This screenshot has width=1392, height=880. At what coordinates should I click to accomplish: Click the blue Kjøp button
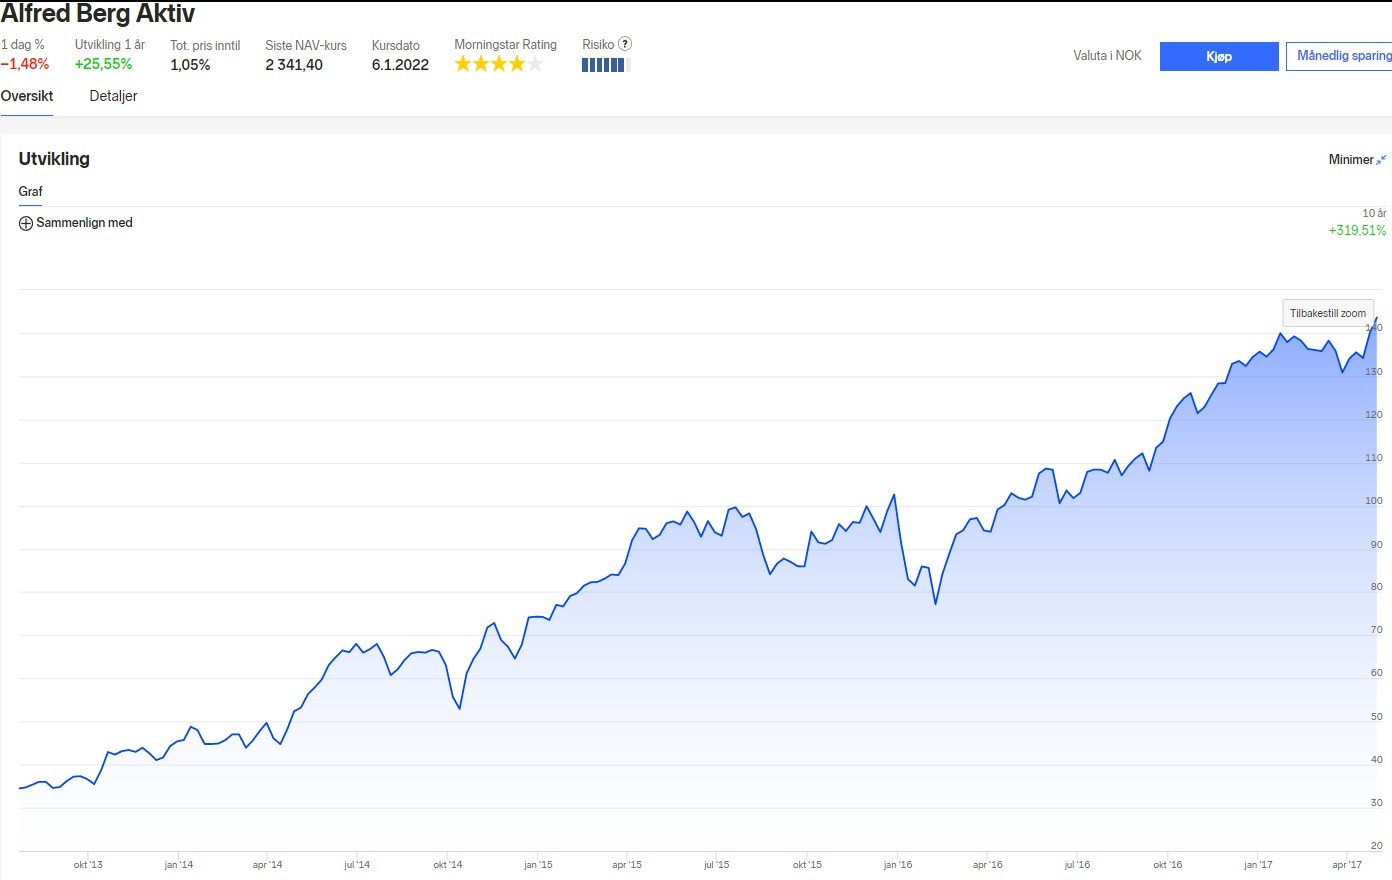click(x=1219, y=56)
